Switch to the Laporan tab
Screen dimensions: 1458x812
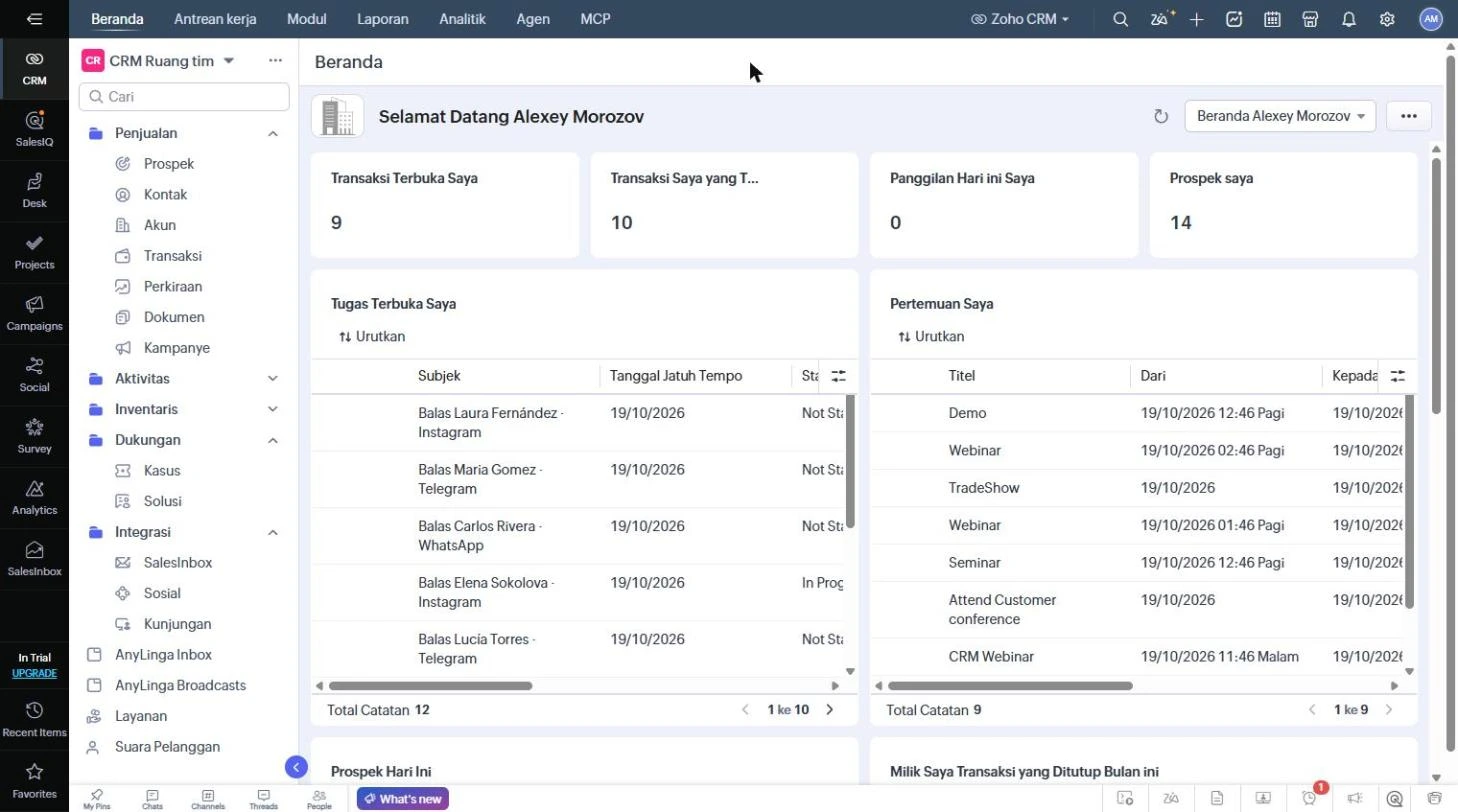point(383,19)
